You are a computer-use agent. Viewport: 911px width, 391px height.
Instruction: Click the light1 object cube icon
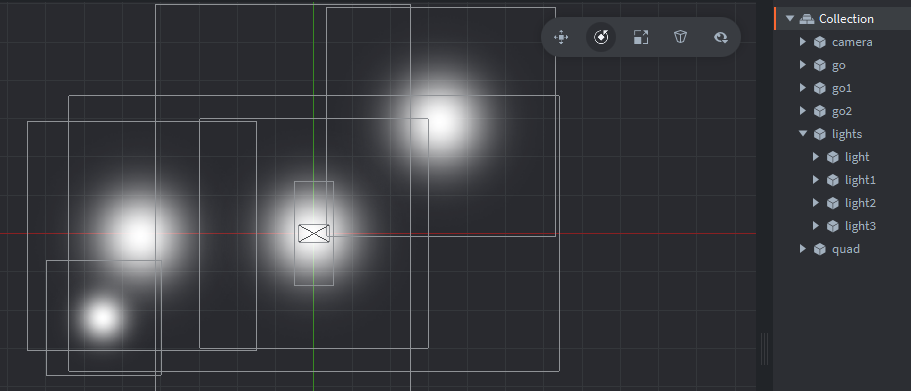[833, 180]
